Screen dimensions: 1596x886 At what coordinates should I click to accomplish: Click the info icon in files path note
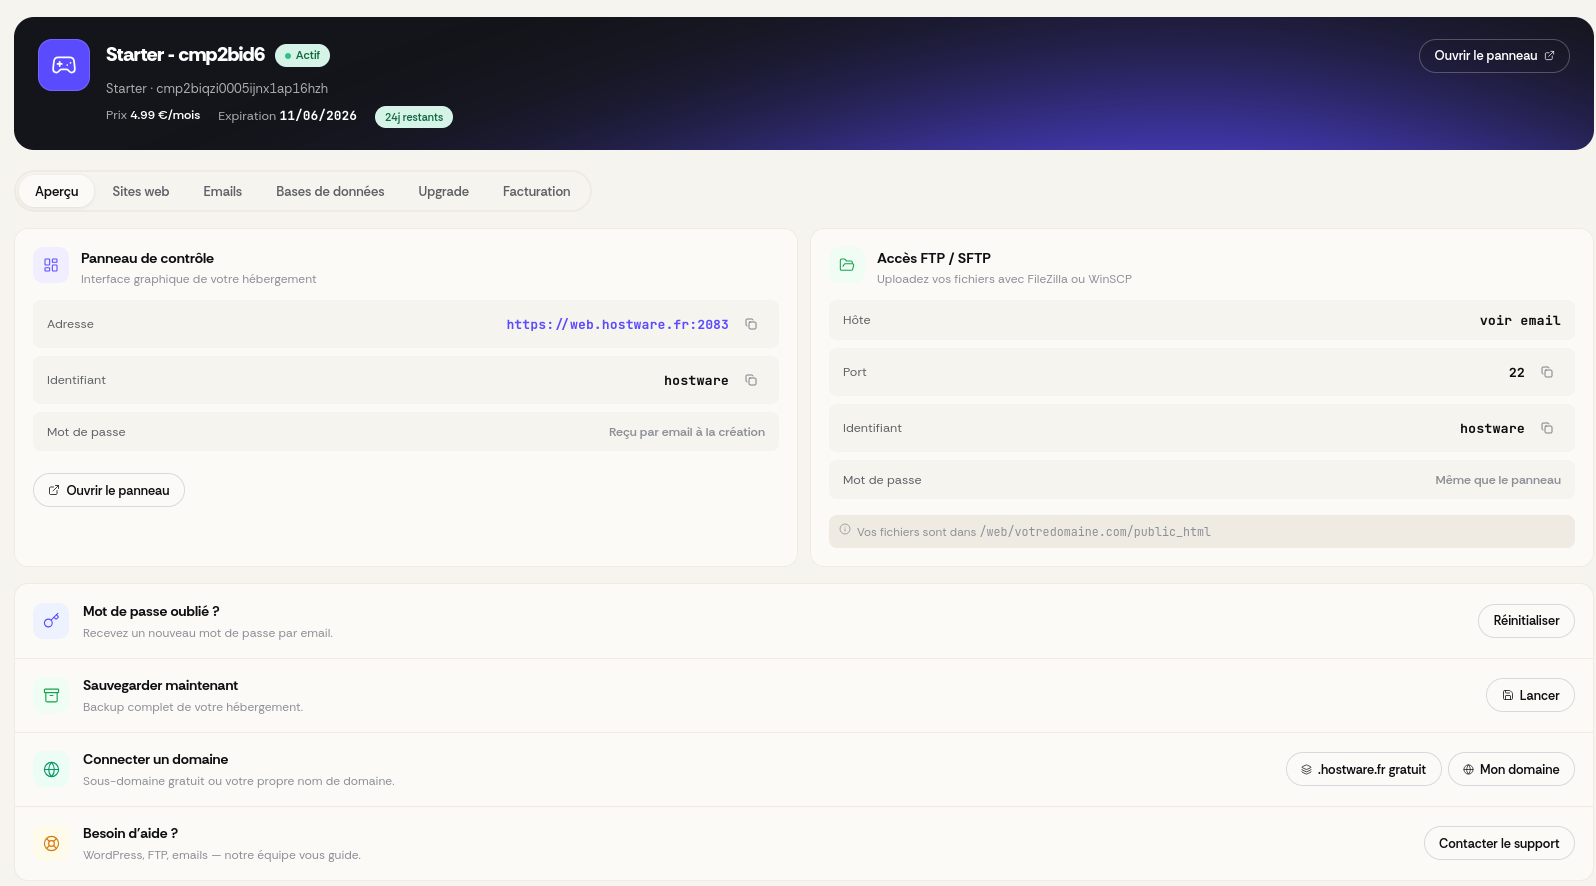(x=845, y=530)
